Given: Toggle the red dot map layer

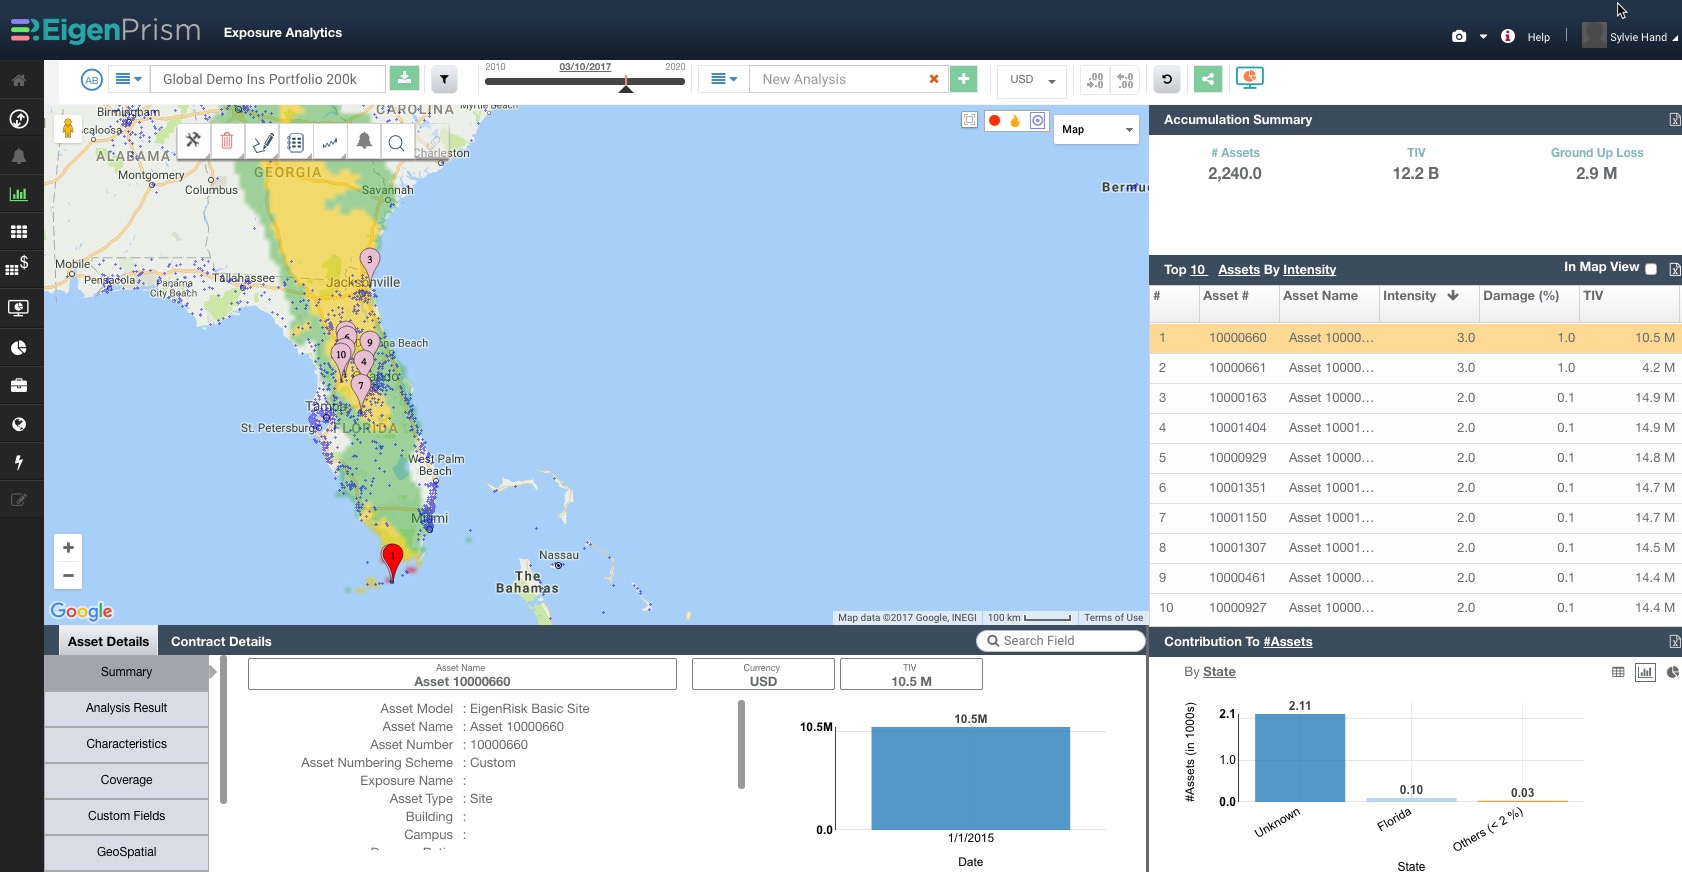Looking at the screenshot, I should [x=994, y=120].
